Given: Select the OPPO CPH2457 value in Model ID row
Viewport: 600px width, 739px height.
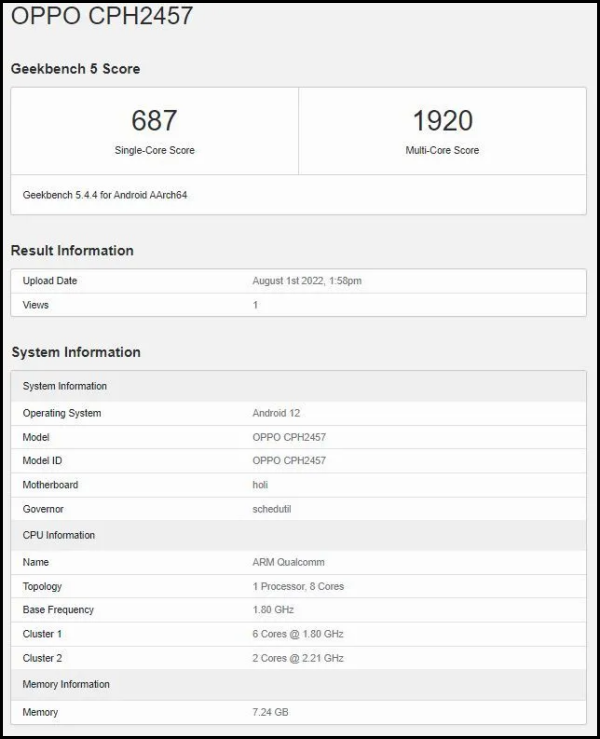Looking at the screenshot, I should coord(289,460).
